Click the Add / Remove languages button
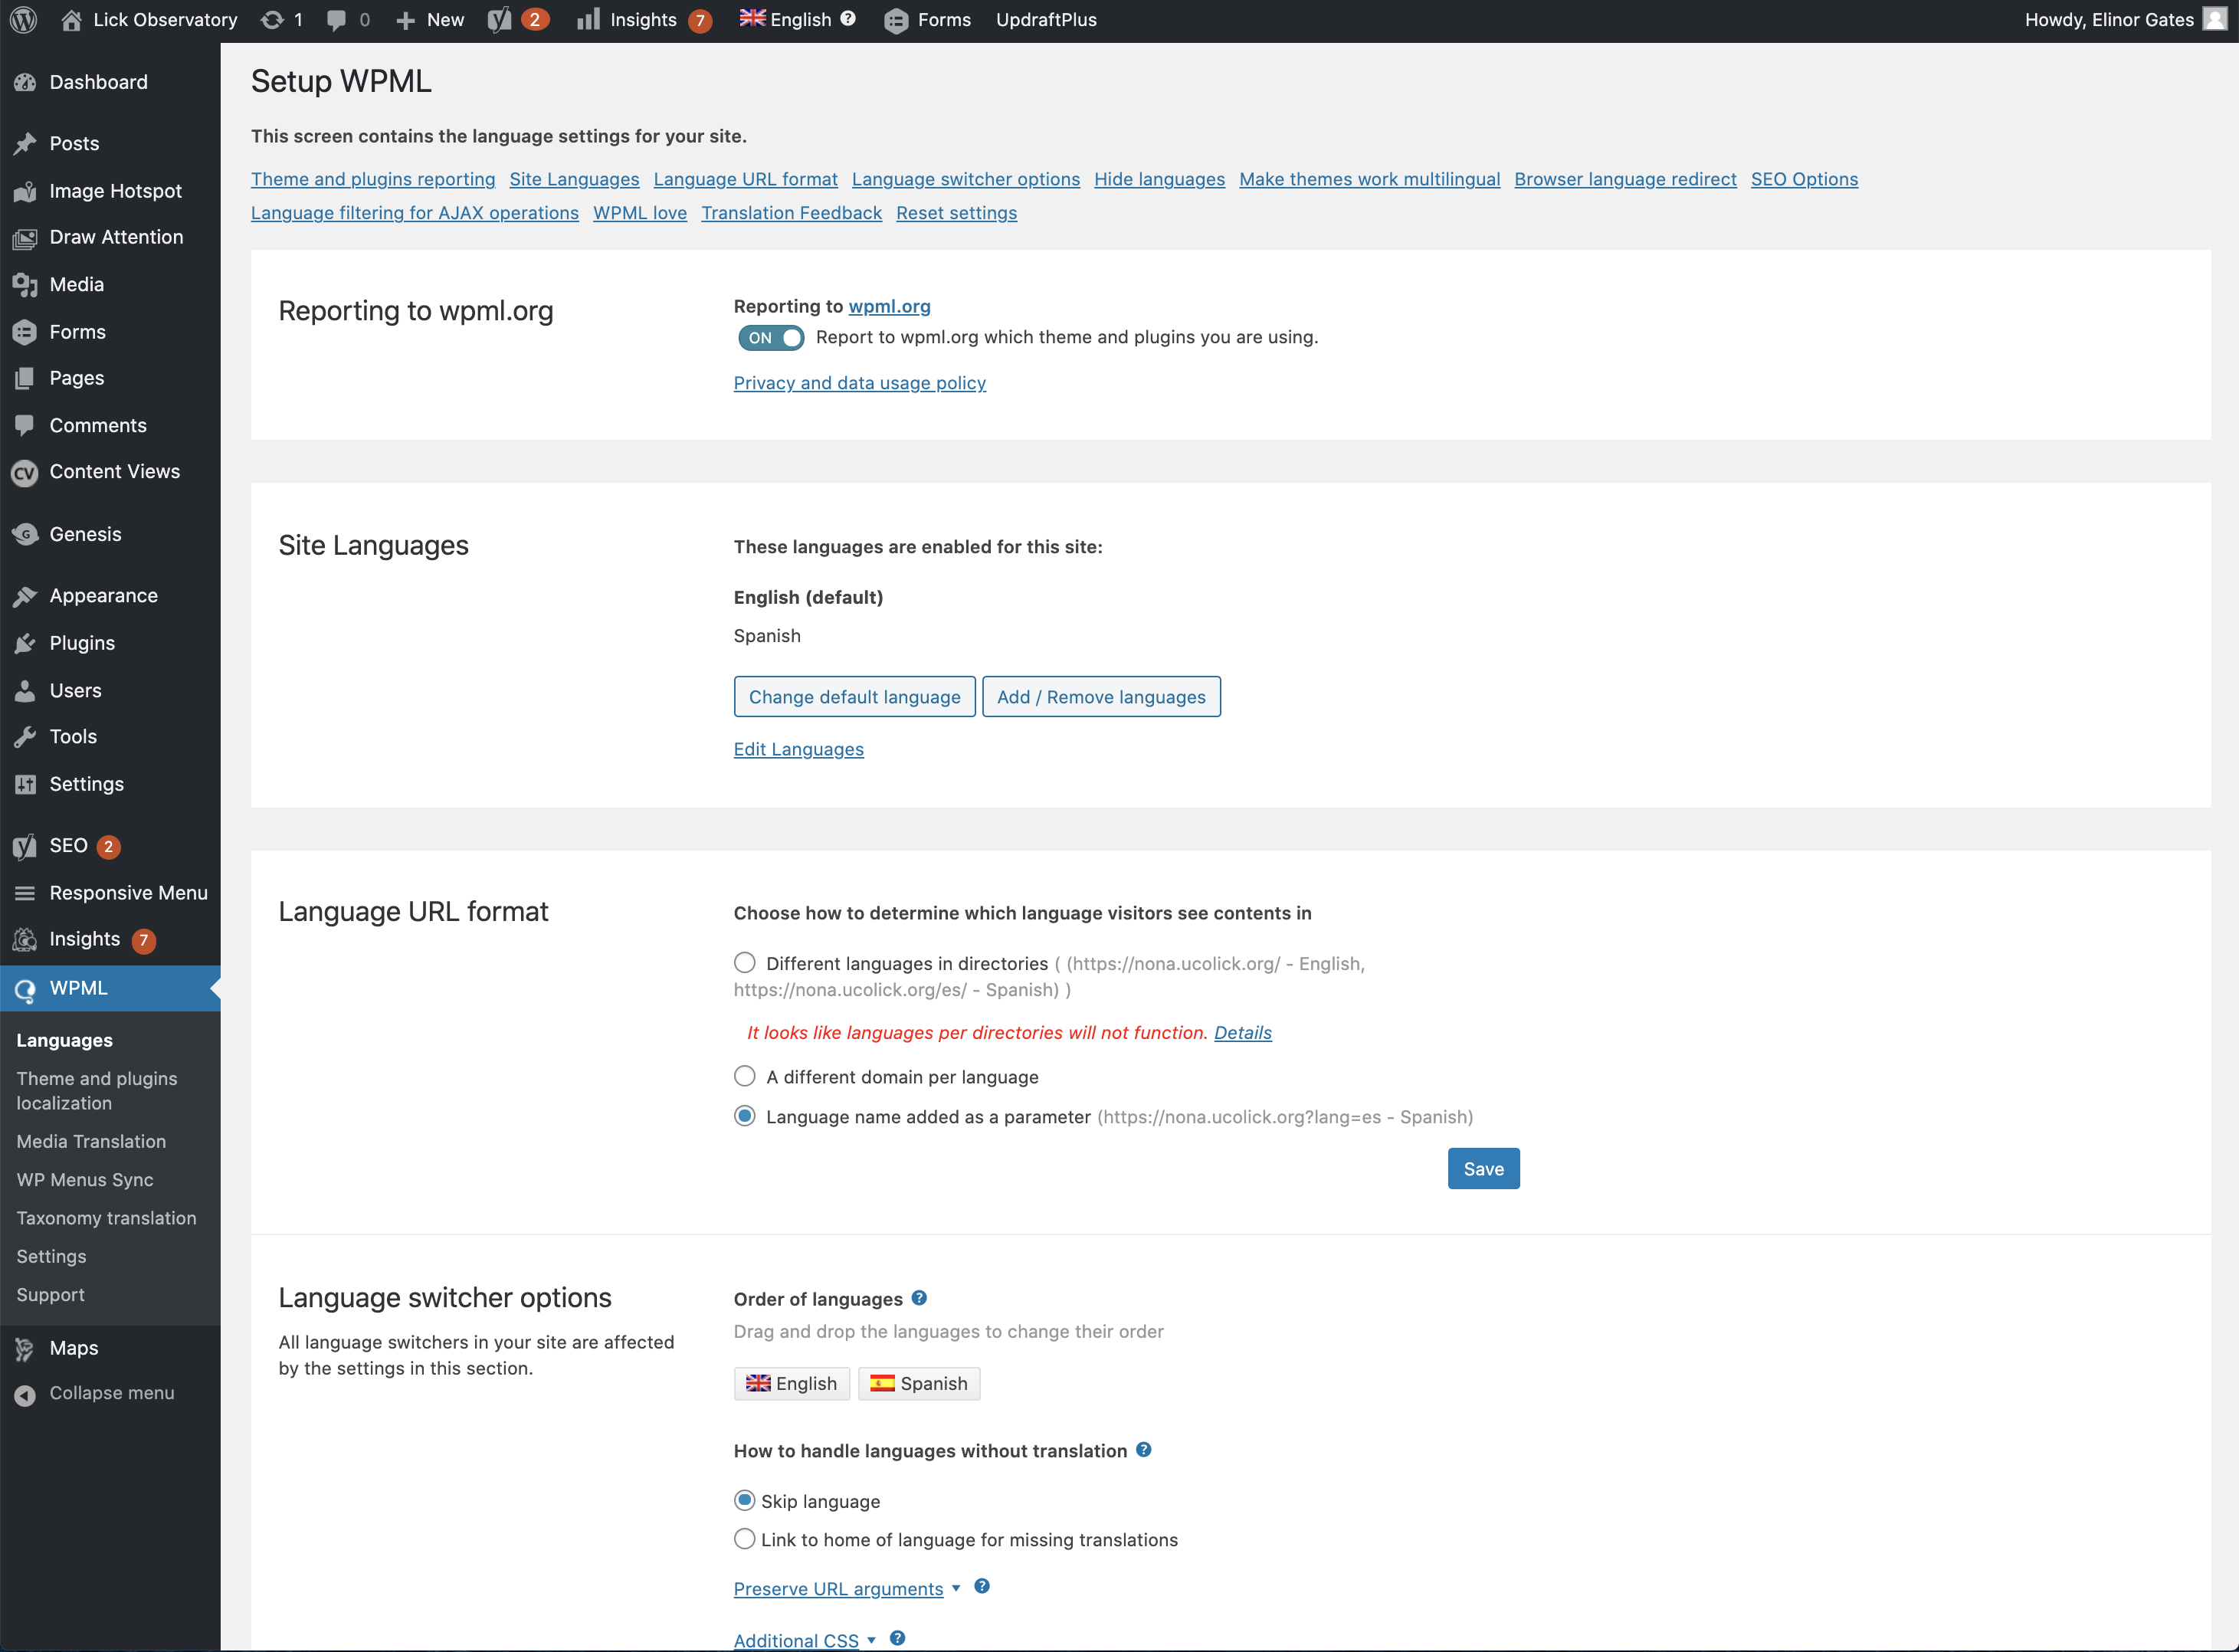 click(x=1101, y=697)
